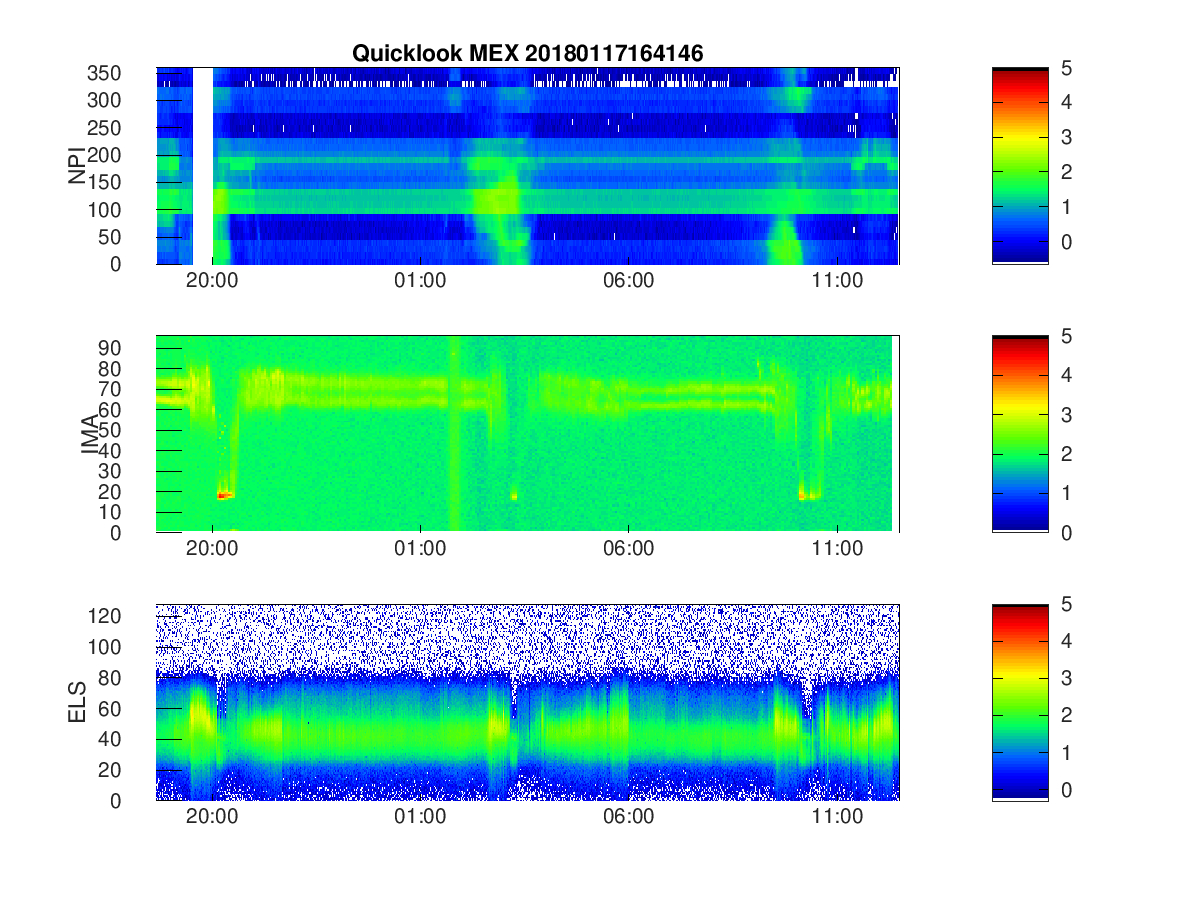This screenshot has width=1200, height=900.
Task: Click the 01:00 label under ELS plot
Action: click(420, 818)
